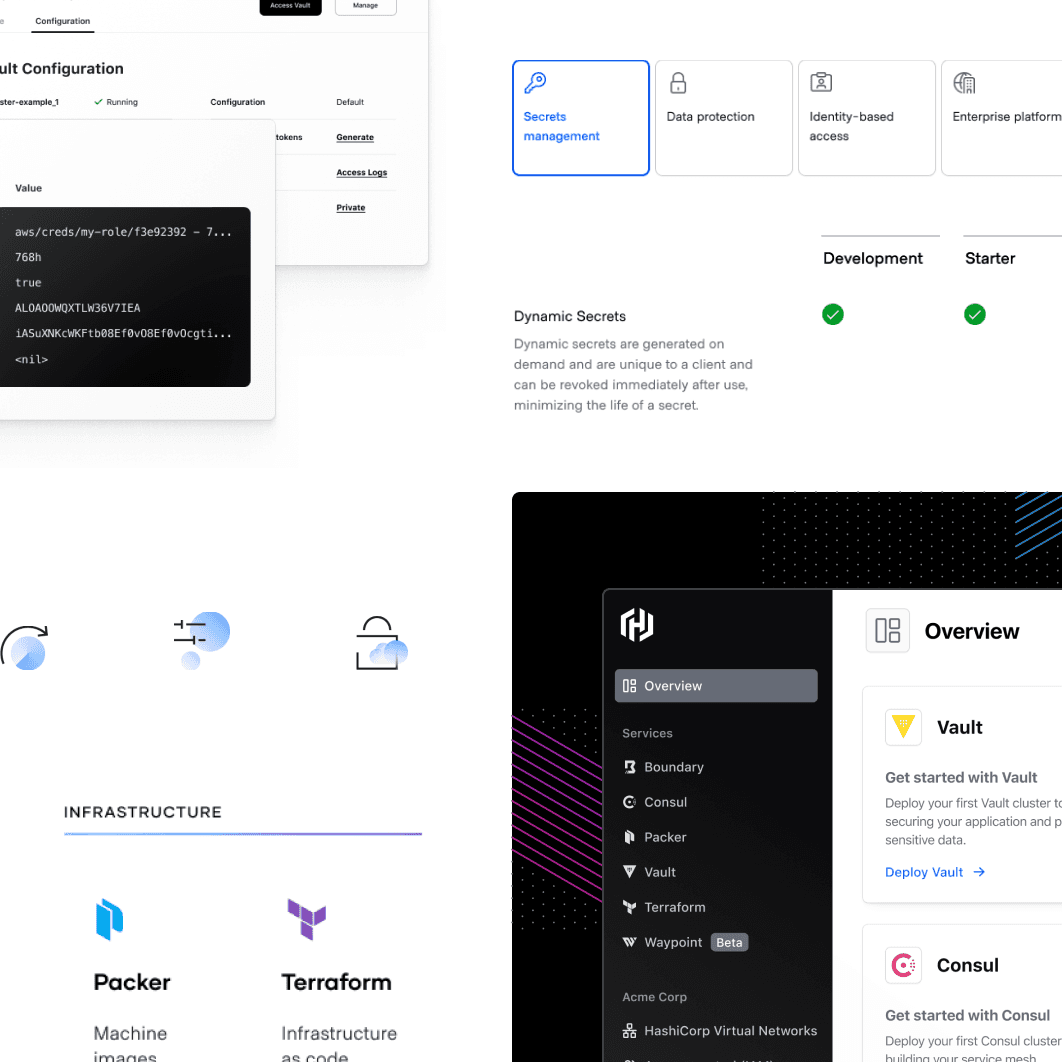Open the Access Logs link
Image resolution: width=1062 pixels, height=1062 pixels.
point(362,172)
